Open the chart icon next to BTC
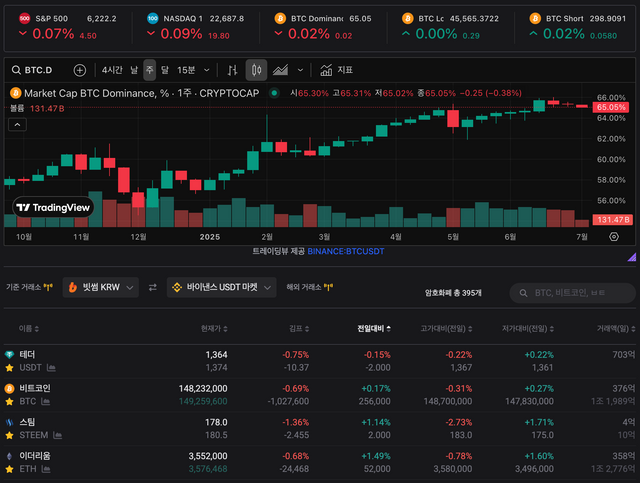This screenshot has height=483, width=640. pyautogui.click(x=46, y=402)
